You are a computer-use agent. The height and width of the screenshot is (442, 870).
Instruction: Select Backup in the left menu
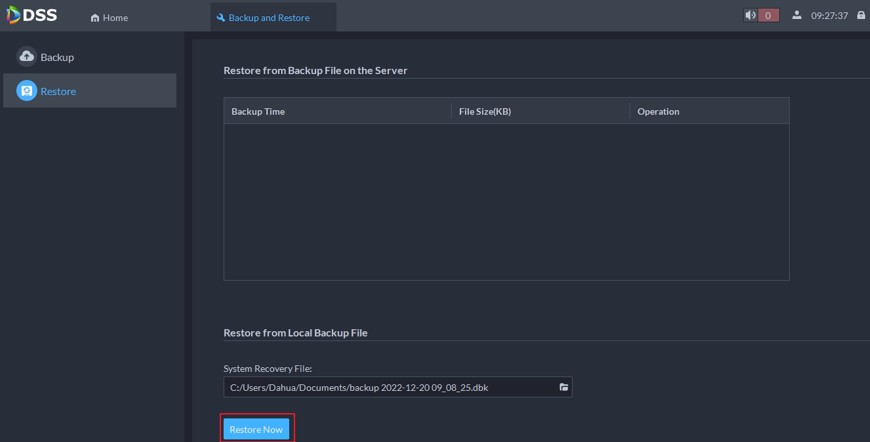[57, 57]
